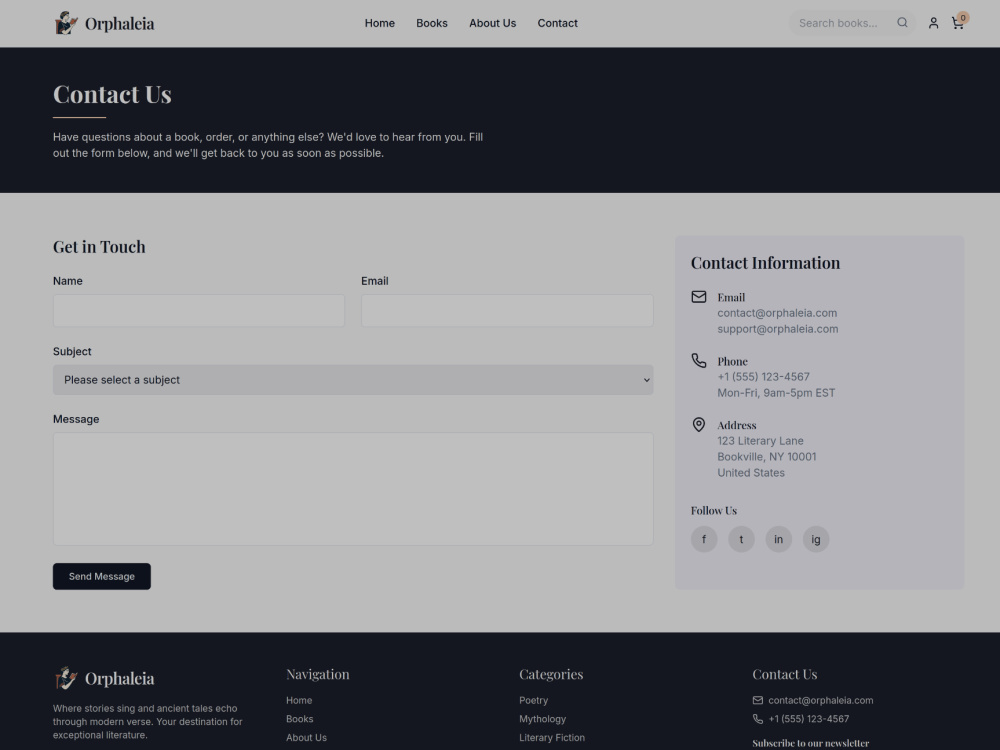Click the 'United States' text

pos(751,473)
